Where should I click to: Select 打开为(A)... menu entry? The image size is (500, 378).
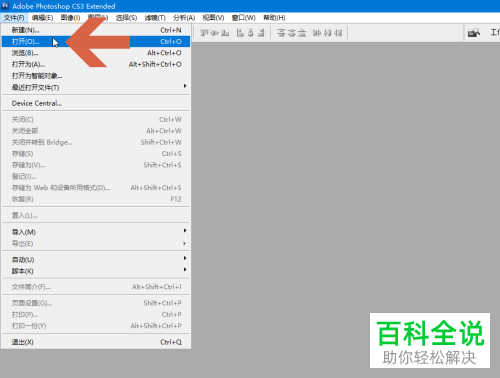pyautogui.click(x=96, y=64)
